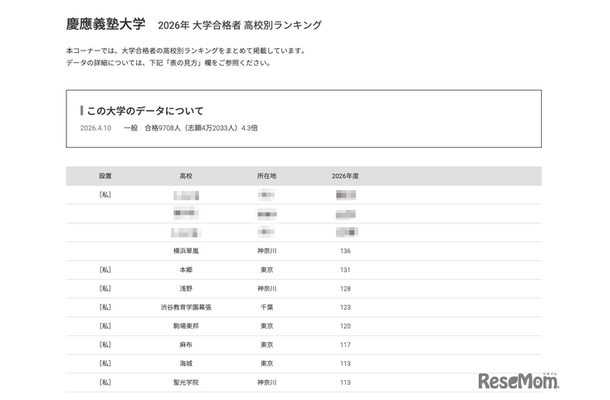Click the value 123 for 渋谷教育学園幕張
The image size is (610, 400).
pyautogui.click(x=345, y=307)
